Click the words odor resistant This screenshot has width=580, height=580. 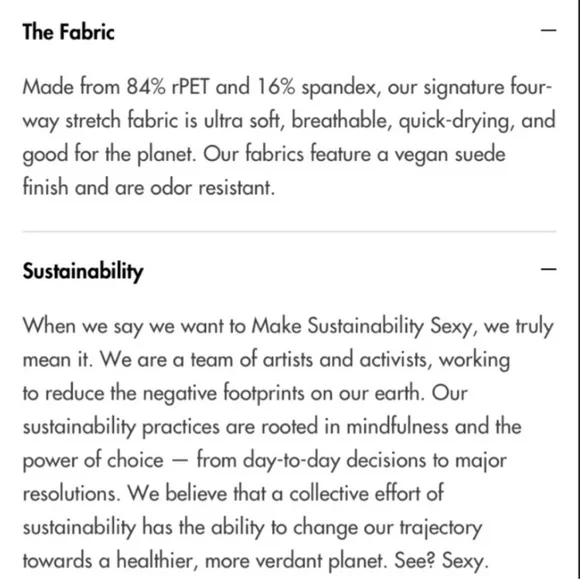[212, 188]
